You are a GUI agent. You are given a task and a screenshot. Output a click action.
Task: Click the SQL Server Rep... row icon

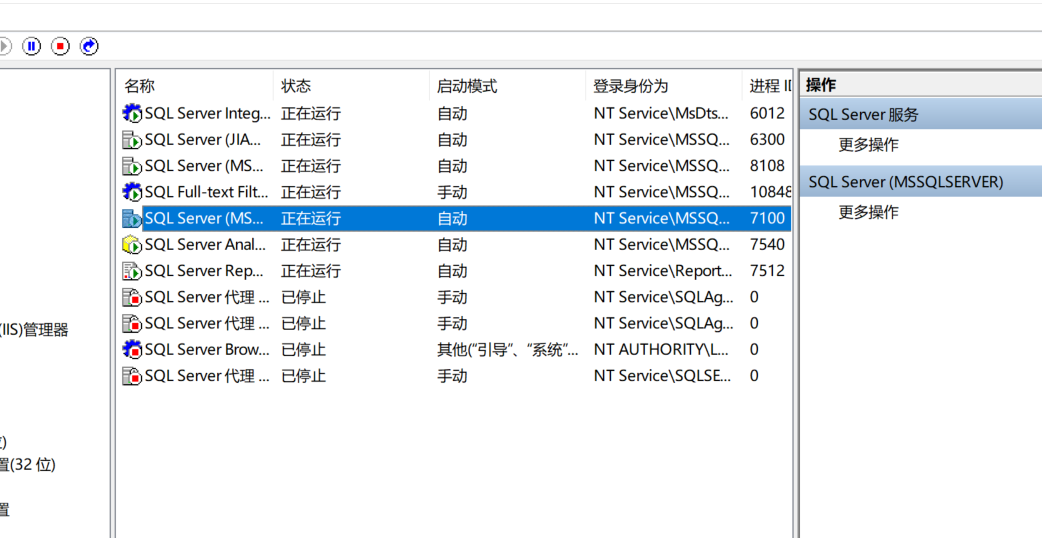point(132,271)
